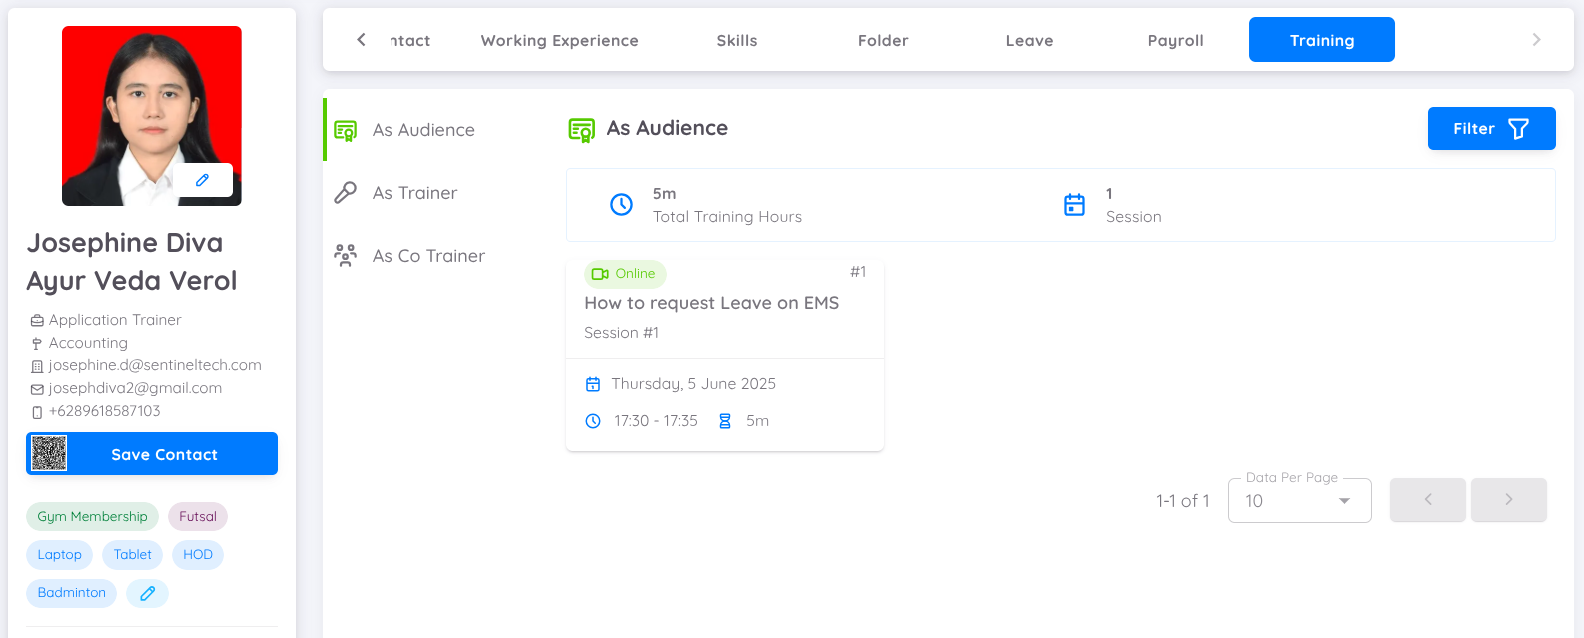Viewport: 1584px width, 638px height.
Task: Open the Data Per Page dropdown
Action: [1299, 501]
